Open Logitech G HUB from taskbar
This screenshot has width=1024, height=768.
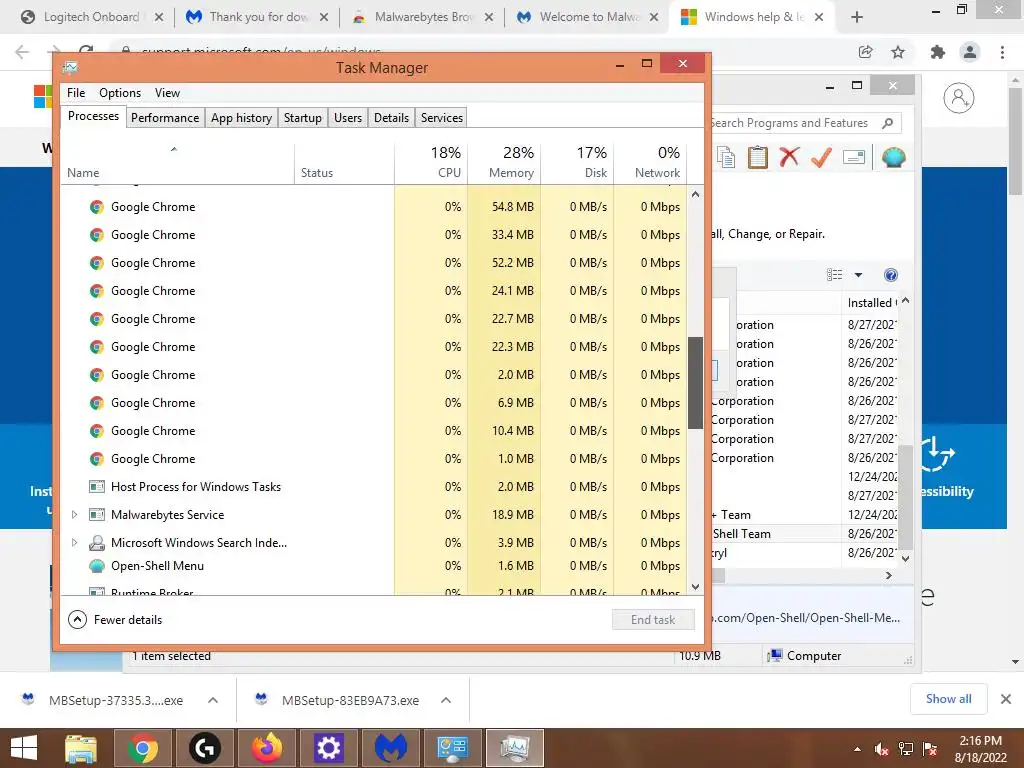point(204,748)
